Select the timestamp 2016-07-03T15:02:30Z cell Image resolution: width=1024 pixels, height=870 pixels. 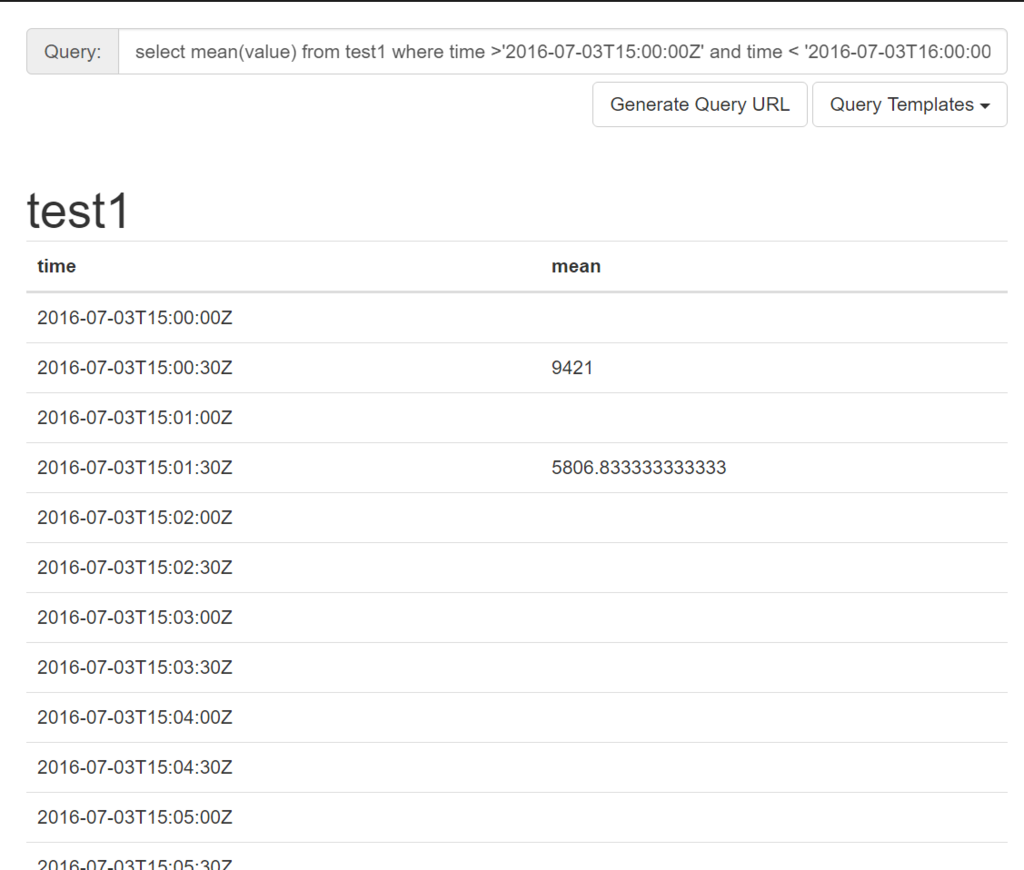click(x=135, y=568)
